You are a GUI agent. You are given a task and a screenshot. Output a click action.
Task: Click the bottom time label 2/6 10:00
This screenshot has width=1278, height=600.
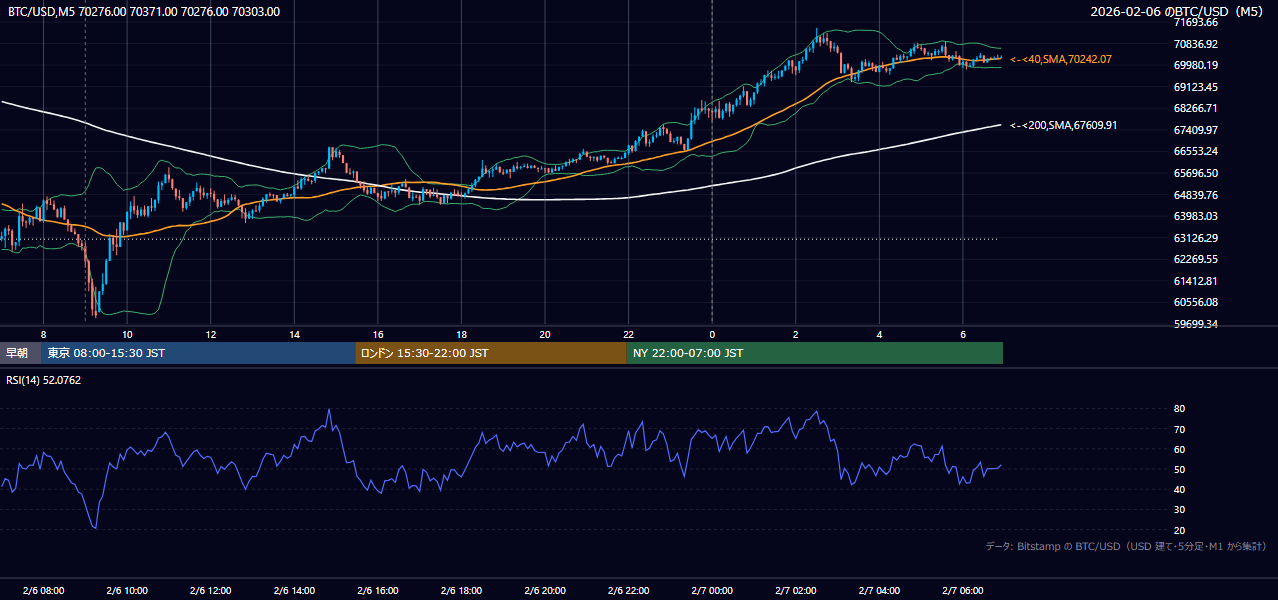(127, 590)
